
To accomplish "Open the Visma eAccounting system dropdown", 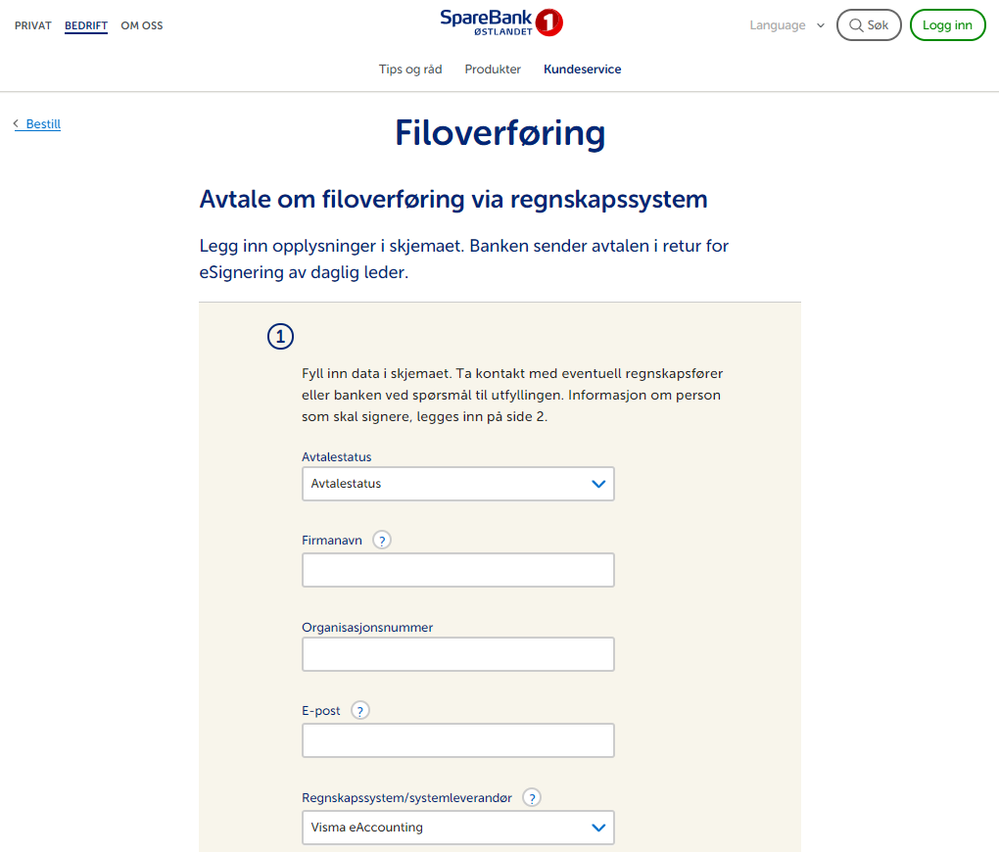I will pos(458,828).
